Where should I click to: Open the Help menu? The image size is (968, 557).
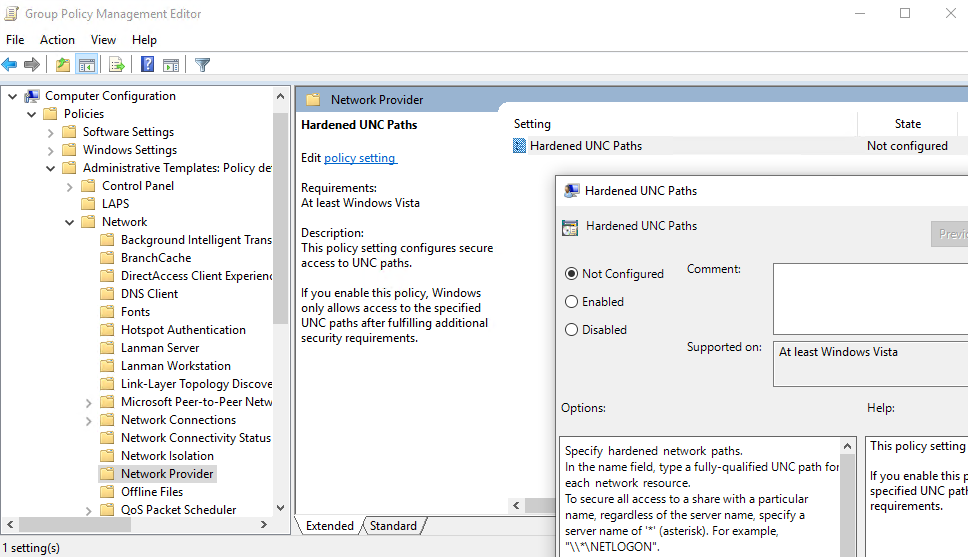(x=144, y=40)
